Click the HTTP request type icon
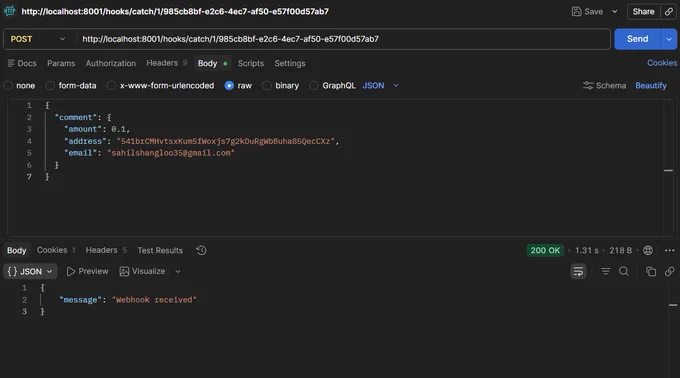680x378 pixels. (10, 11)
